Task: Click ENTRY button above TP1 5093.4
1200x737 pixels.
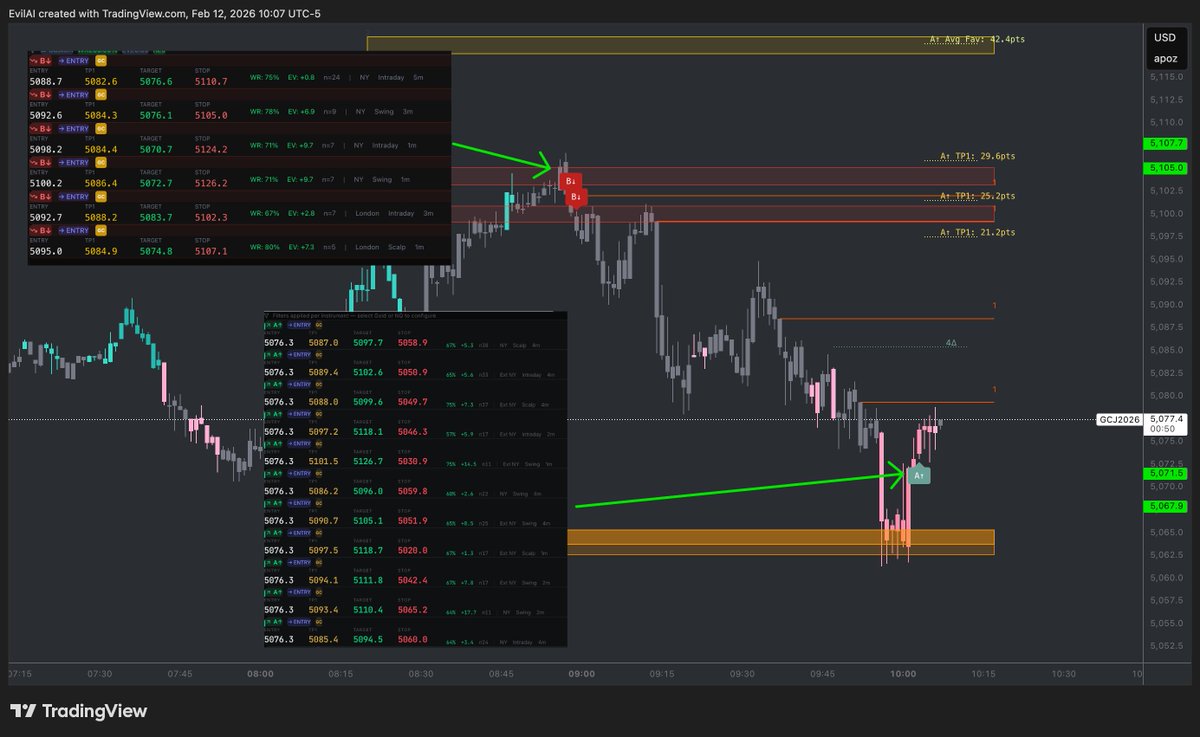Action: click(299, 592)
